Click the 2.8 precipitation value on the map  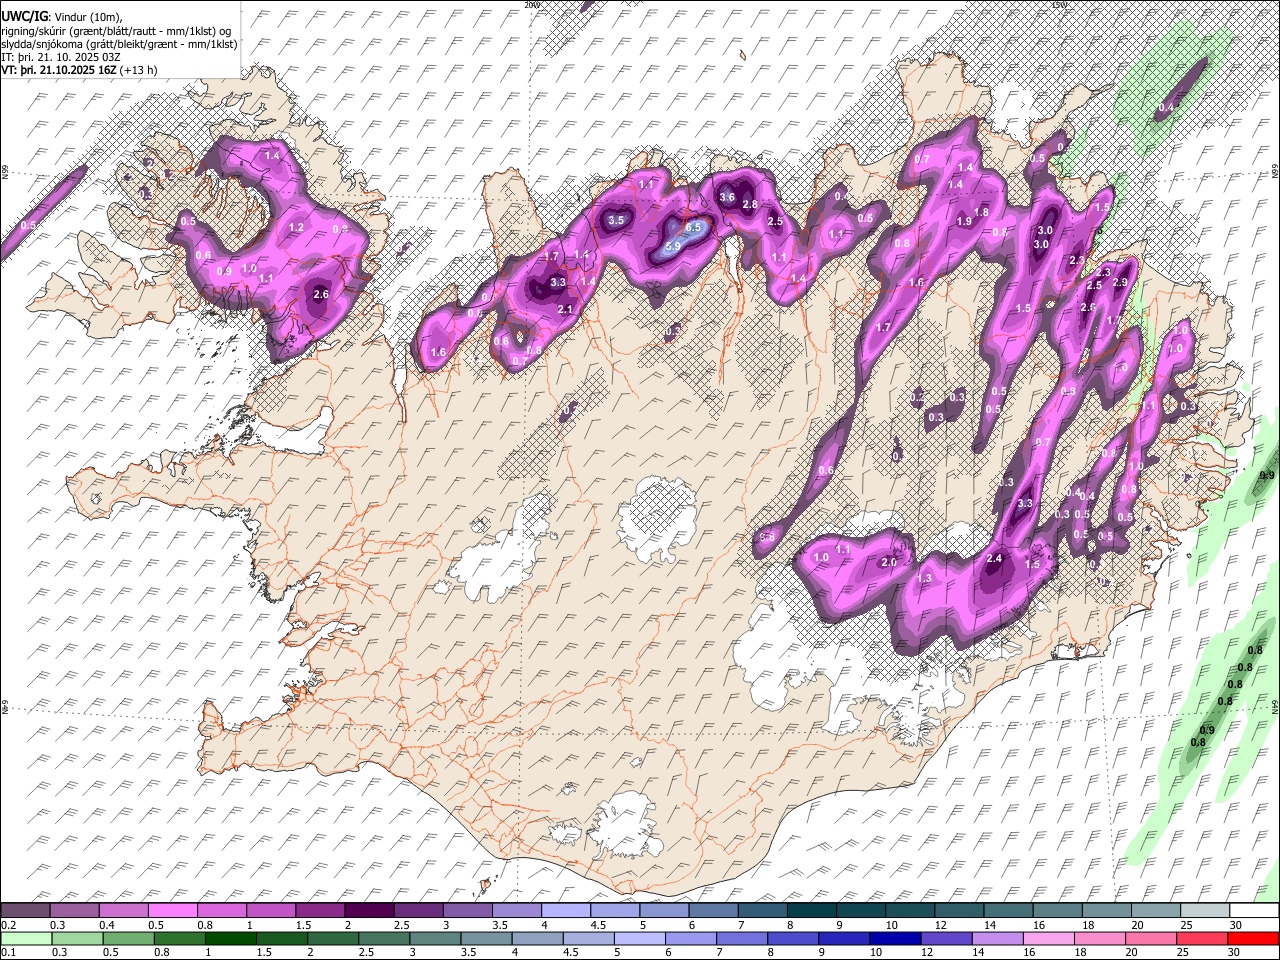coord(750,205)
